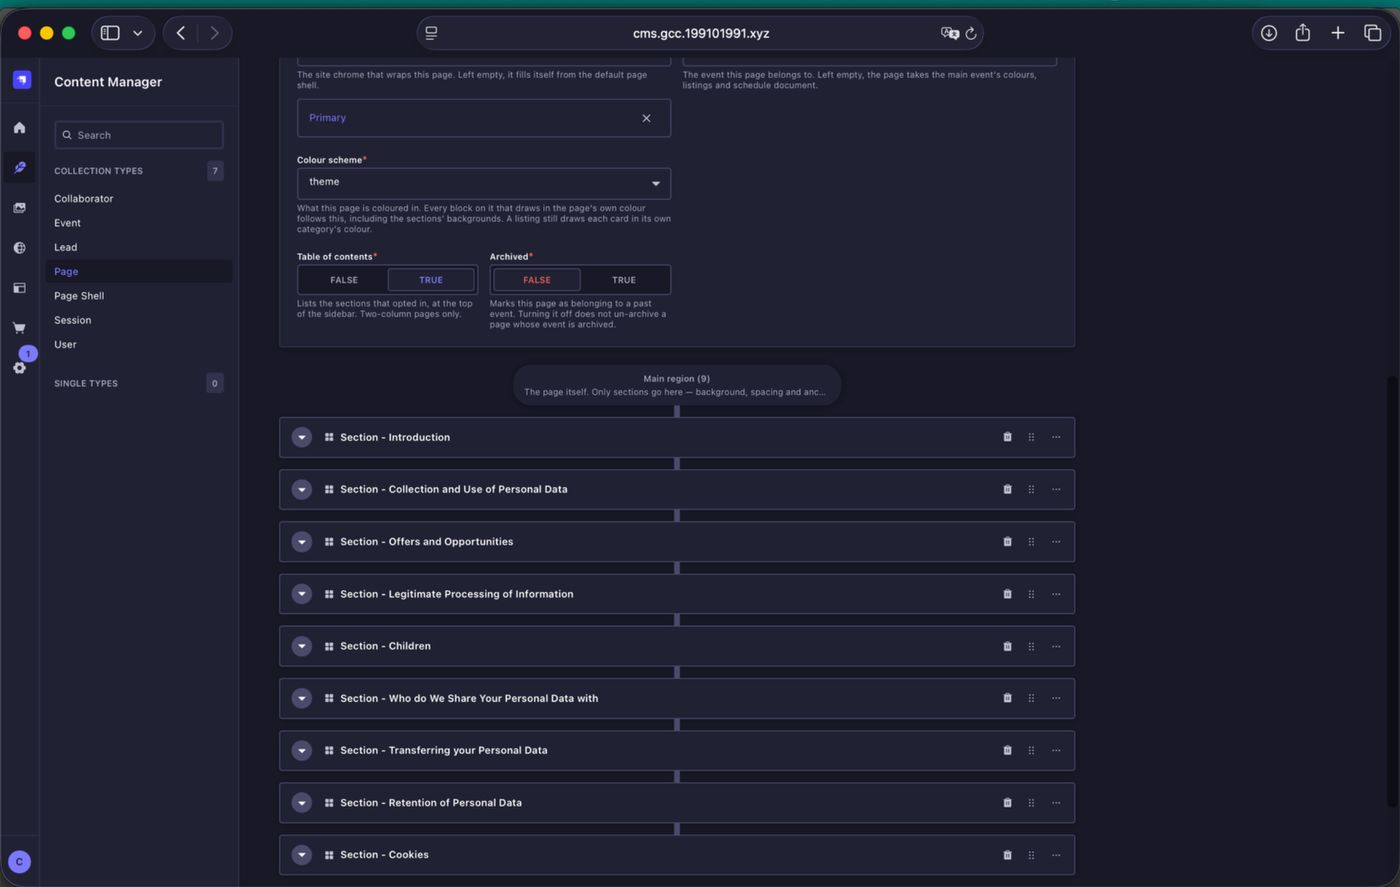1400x887 pixels.
Task: Remove the Primary relation with X icon
Action: (x=646, y=118)
